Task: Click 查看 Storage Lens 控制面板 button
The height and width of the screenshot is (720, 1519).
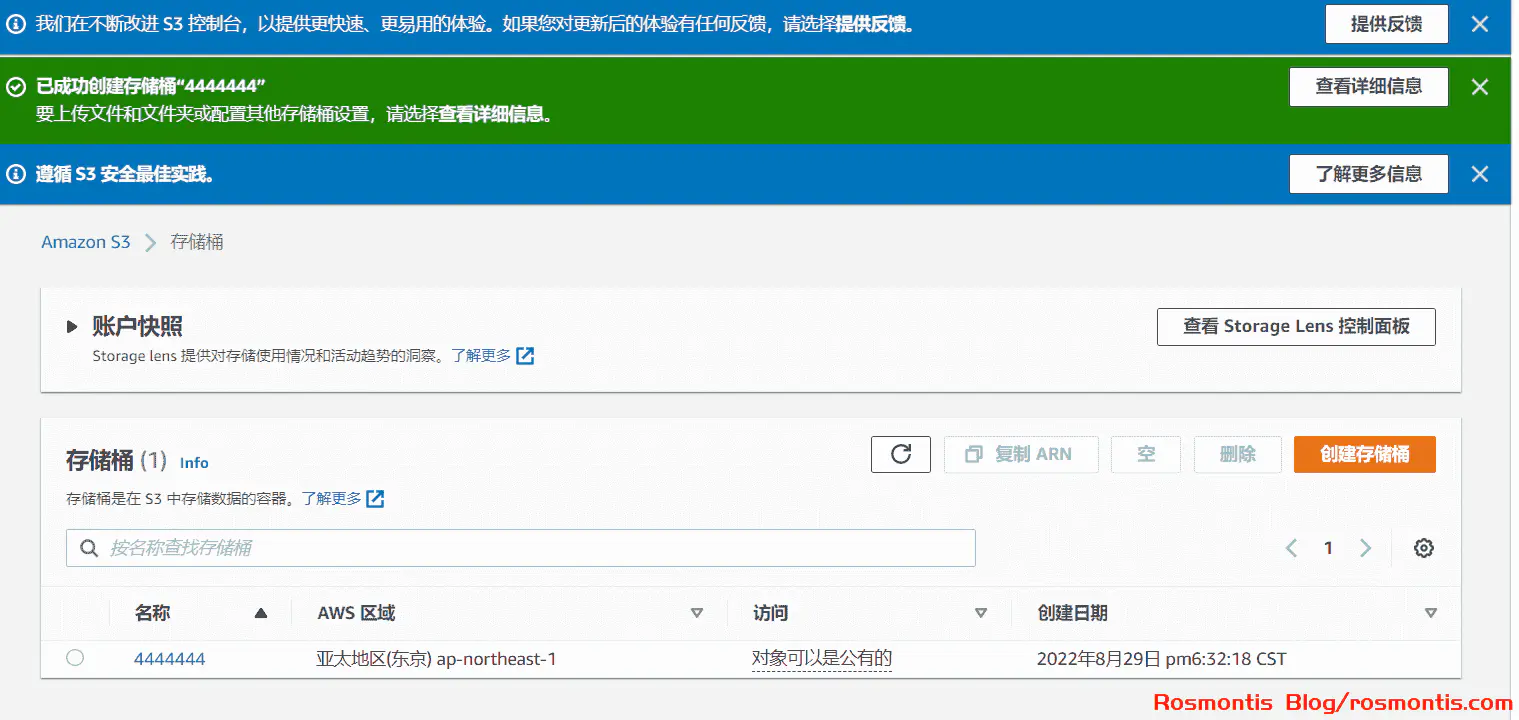Action: point(1296,327)
